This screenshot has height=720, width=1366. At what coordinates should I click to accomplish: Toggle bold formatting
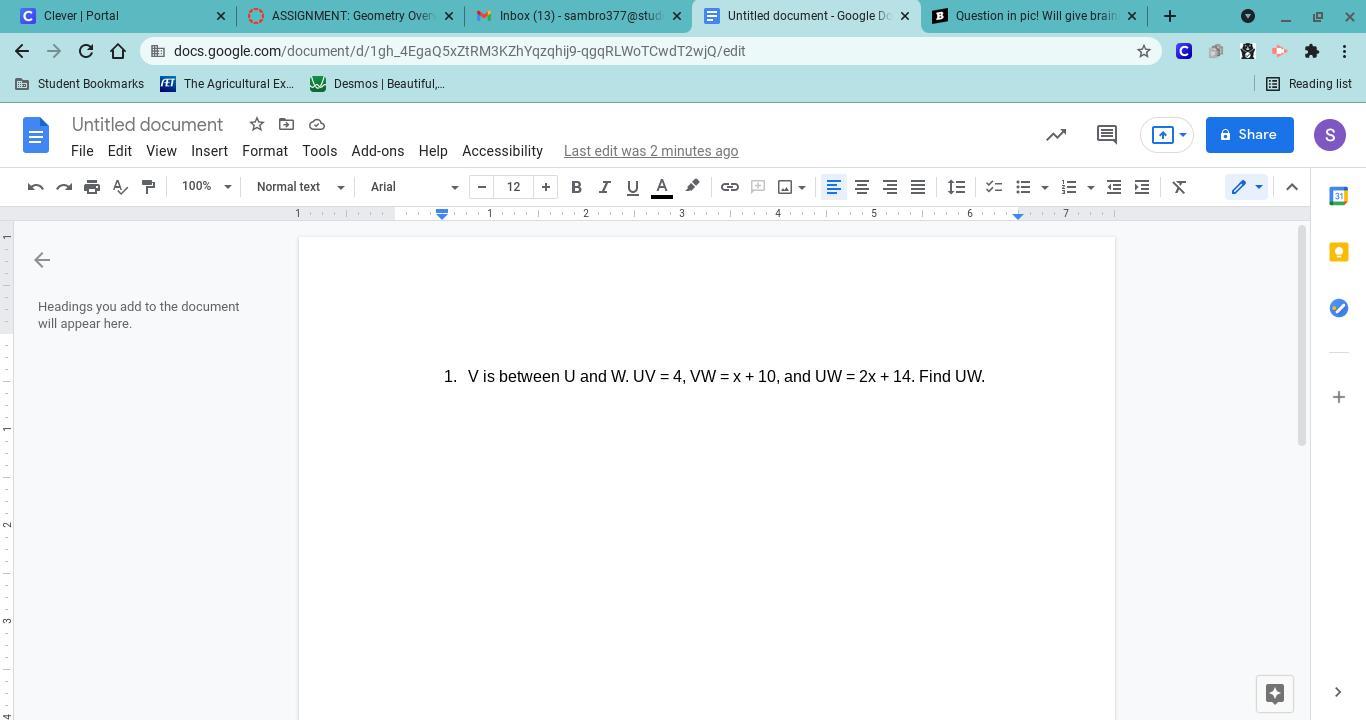click(576, 187)
